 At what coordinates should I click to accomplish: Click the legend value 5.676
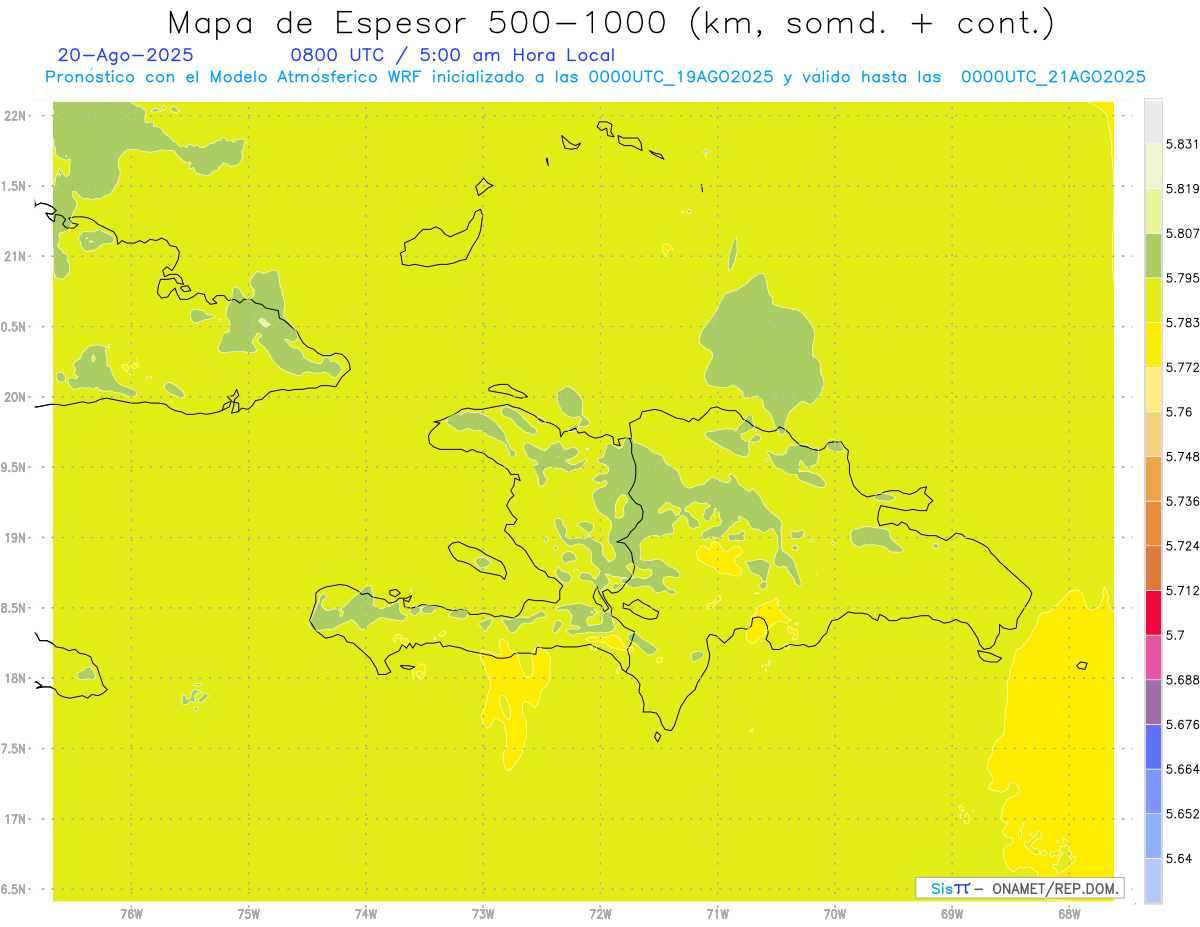(x=1181, y=724)
